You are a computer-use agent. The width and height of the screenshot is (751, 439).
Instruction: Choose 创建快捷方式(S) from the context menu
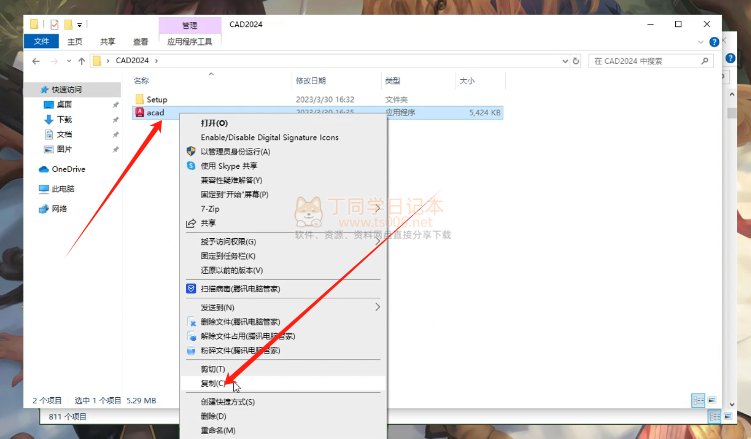[x=284, y=402]
